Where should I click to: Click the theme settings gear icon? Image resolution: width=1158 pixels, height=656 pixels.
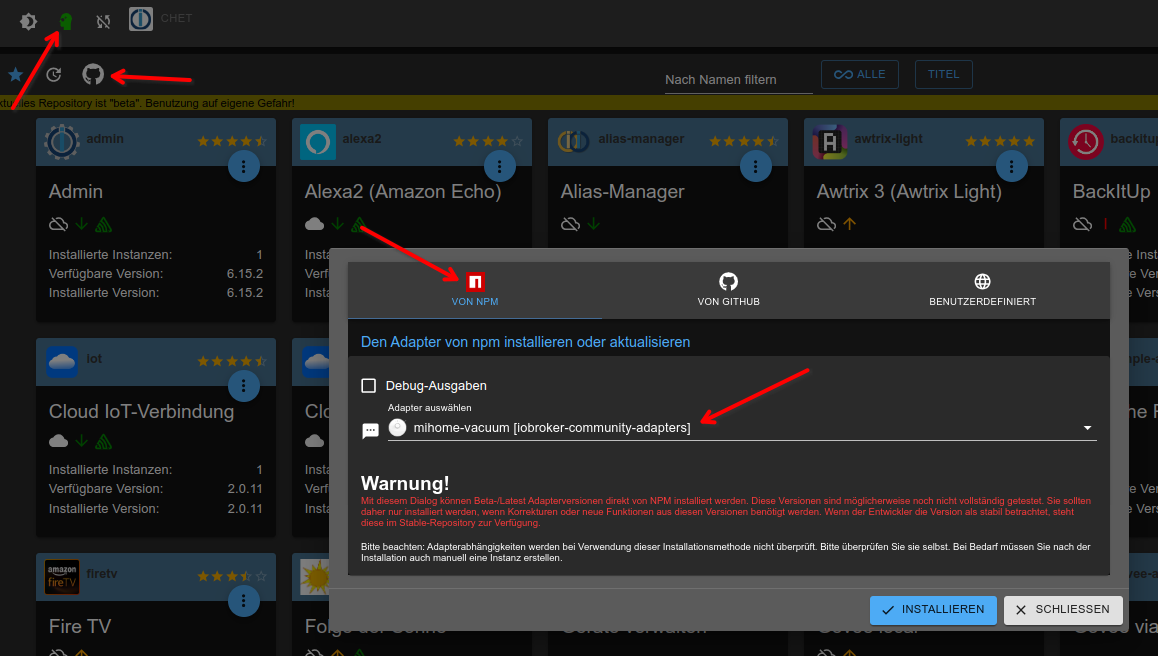pos(28,21)
